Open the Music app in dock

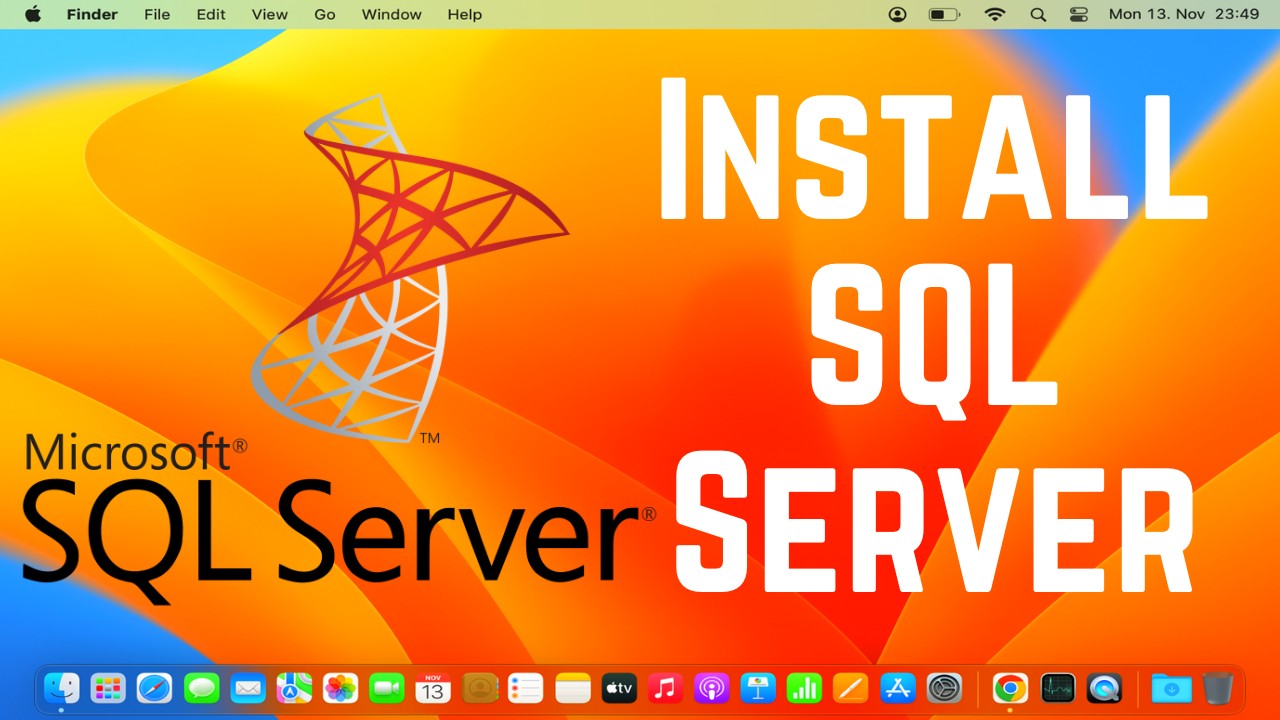point(665,688)
